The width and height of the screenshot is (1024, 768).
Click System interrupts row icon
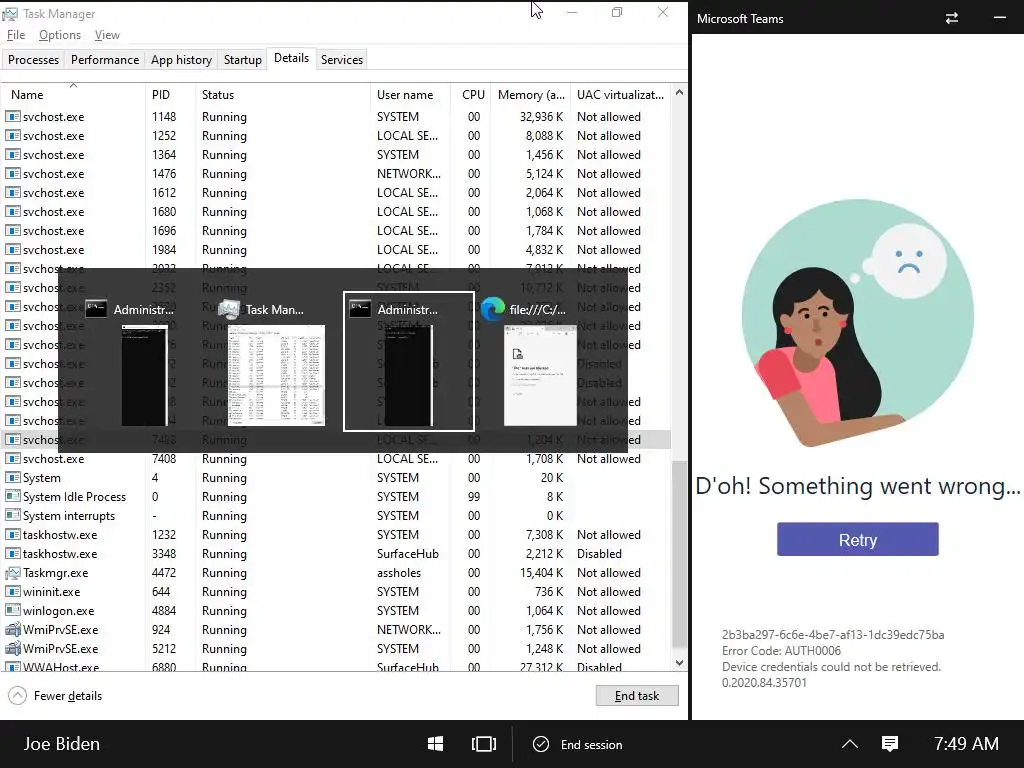coord(12,515)
